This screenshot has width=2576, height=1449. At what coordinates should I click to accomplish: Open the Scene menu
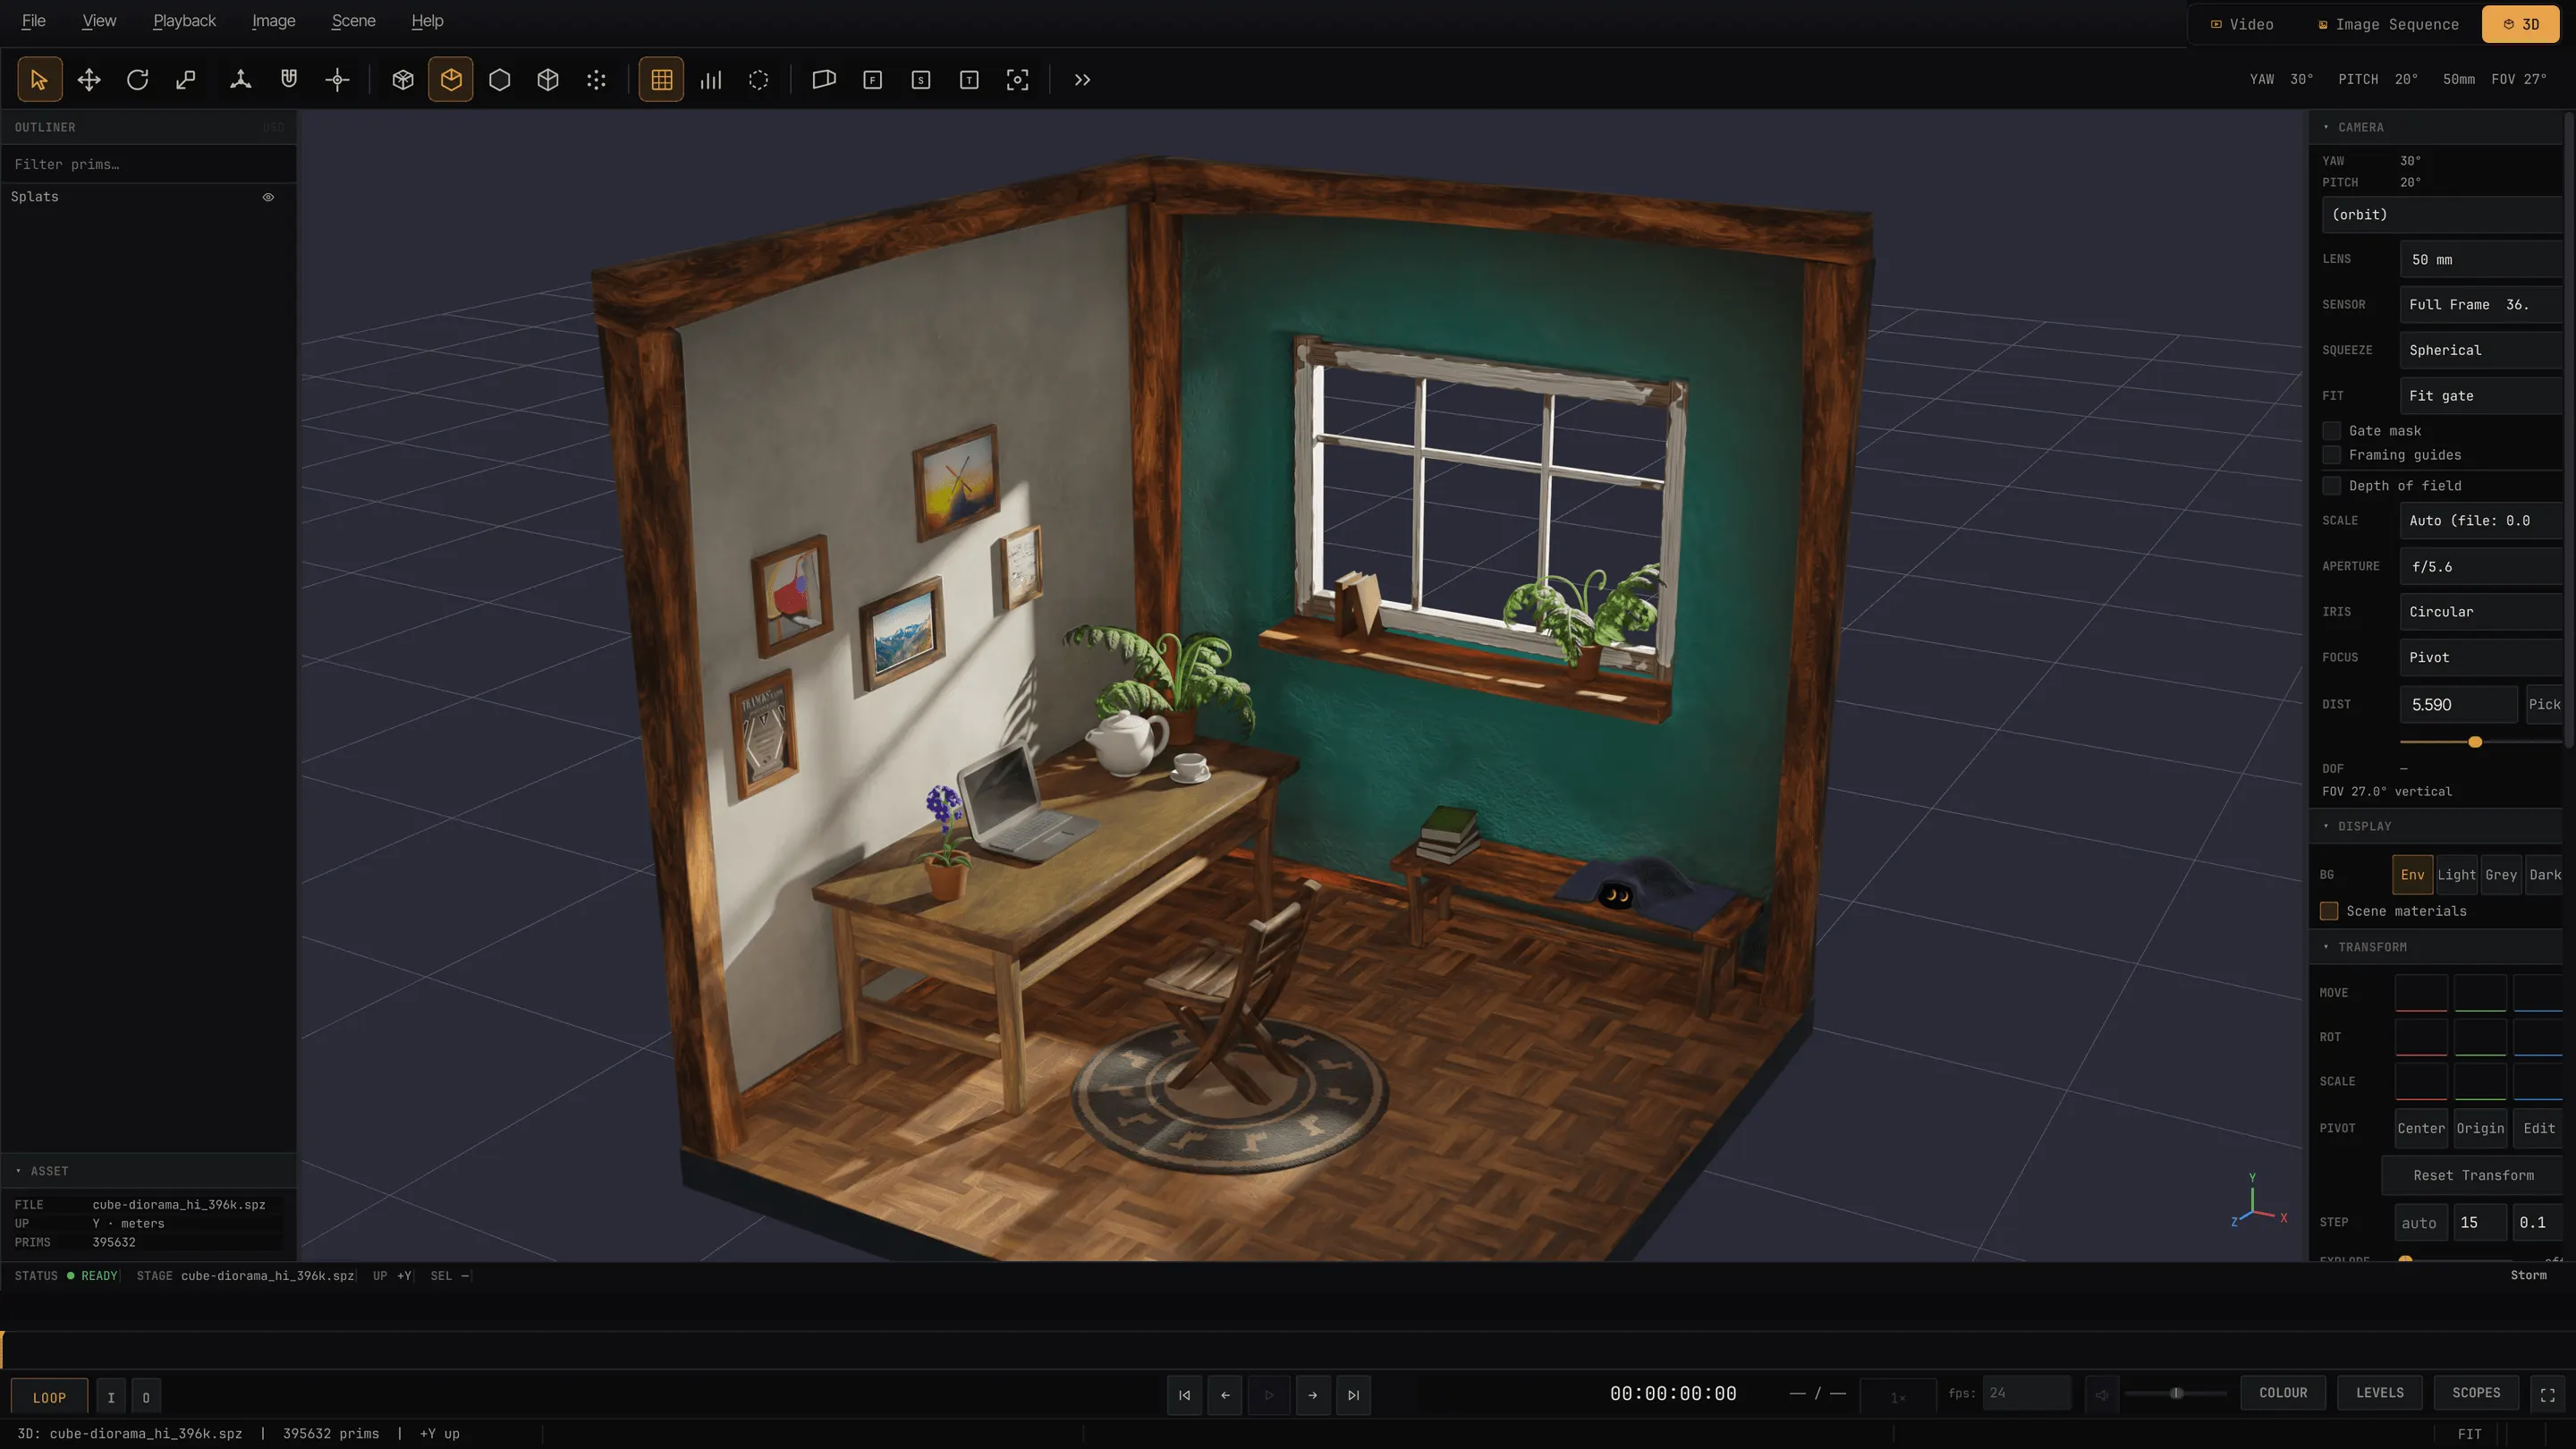[353, 21]
